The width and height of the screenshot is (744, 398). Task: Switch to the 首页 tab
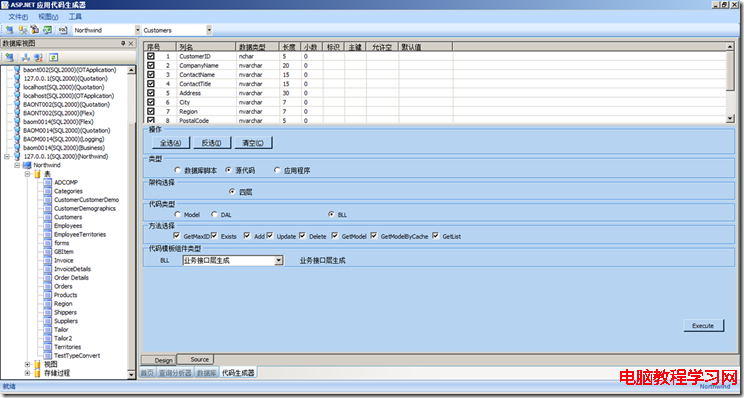point(147,373)
